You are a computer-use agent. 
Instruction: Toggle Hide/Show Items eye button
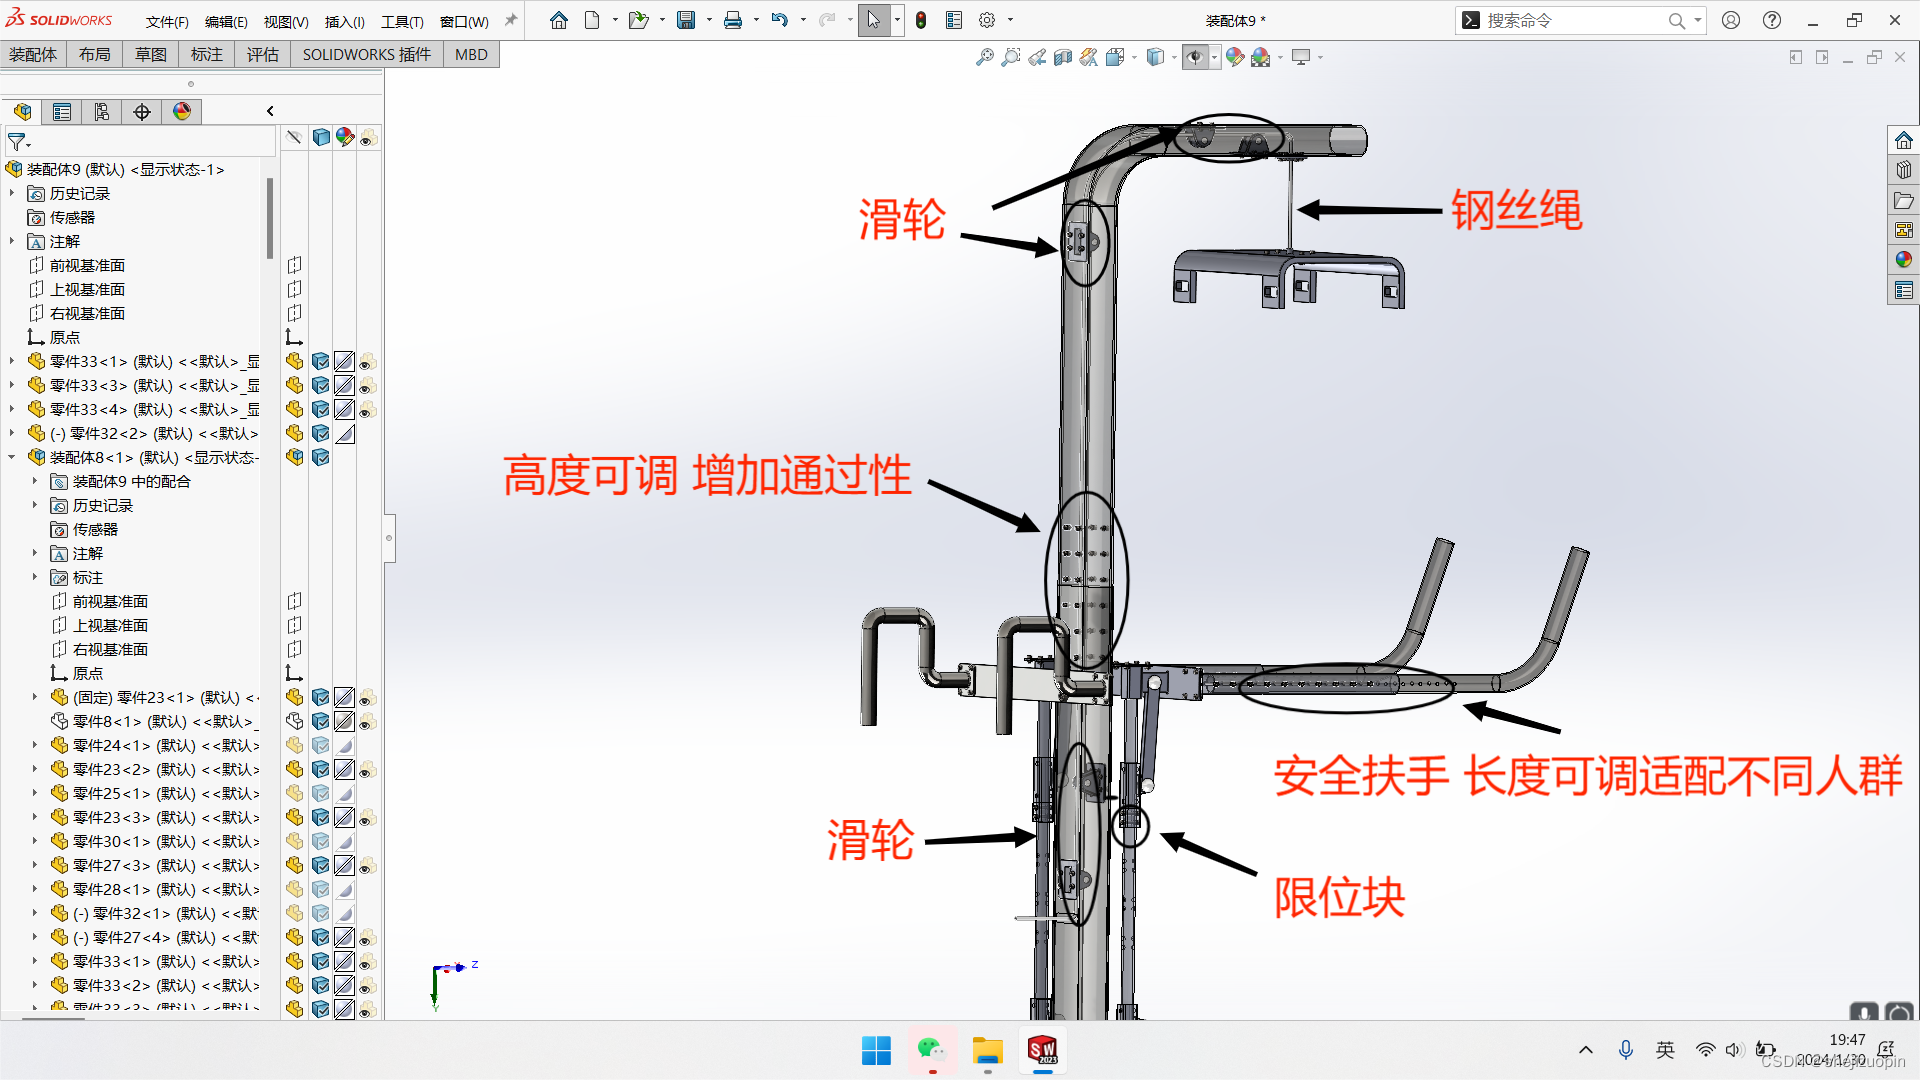[x=1194, y=58]
